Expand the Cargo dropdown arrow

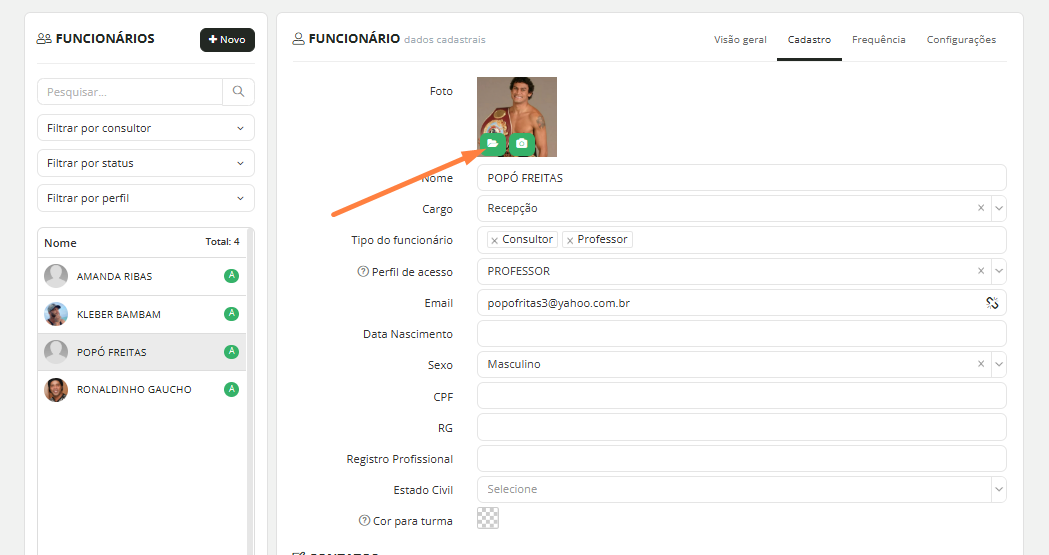pos(999,208)
